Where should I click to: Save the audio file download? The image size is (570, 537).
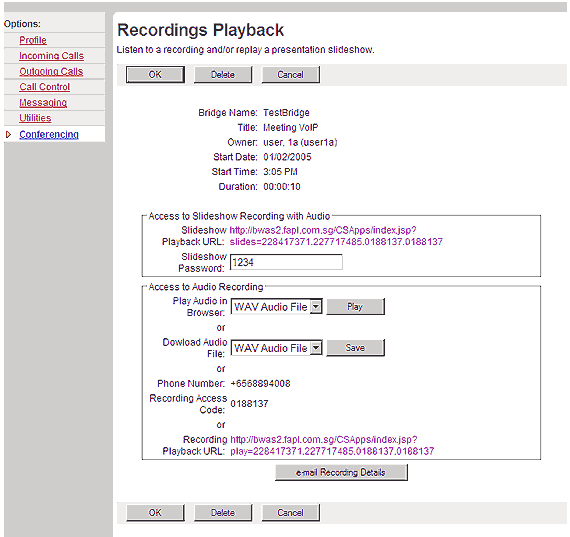tap(355, 348)
